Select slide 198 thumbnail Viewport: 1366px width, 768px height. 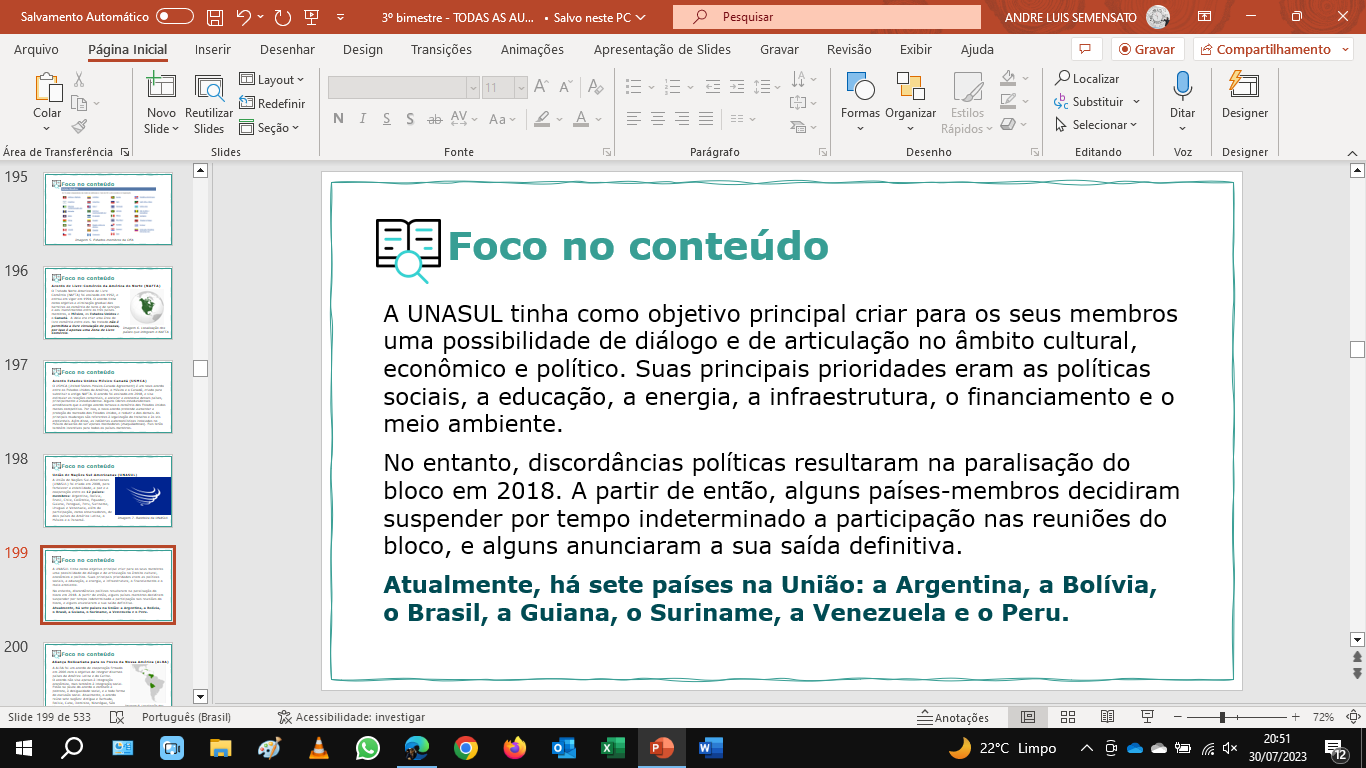[108, 490]
